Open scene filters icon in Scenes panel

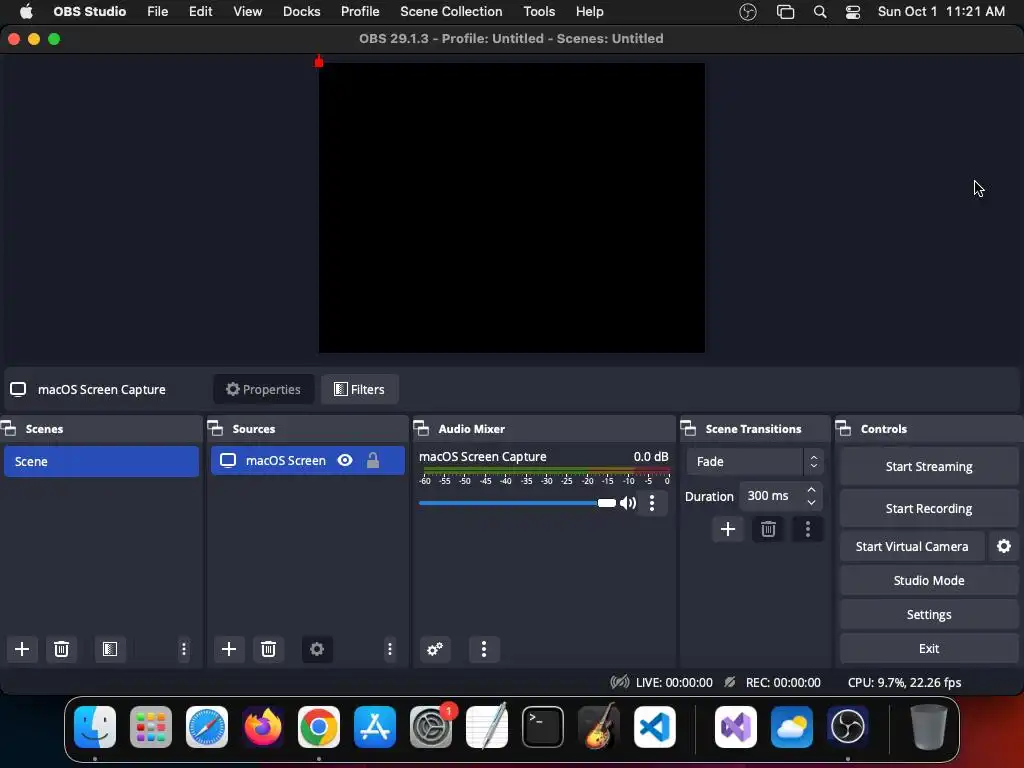(x=110, y=649)
